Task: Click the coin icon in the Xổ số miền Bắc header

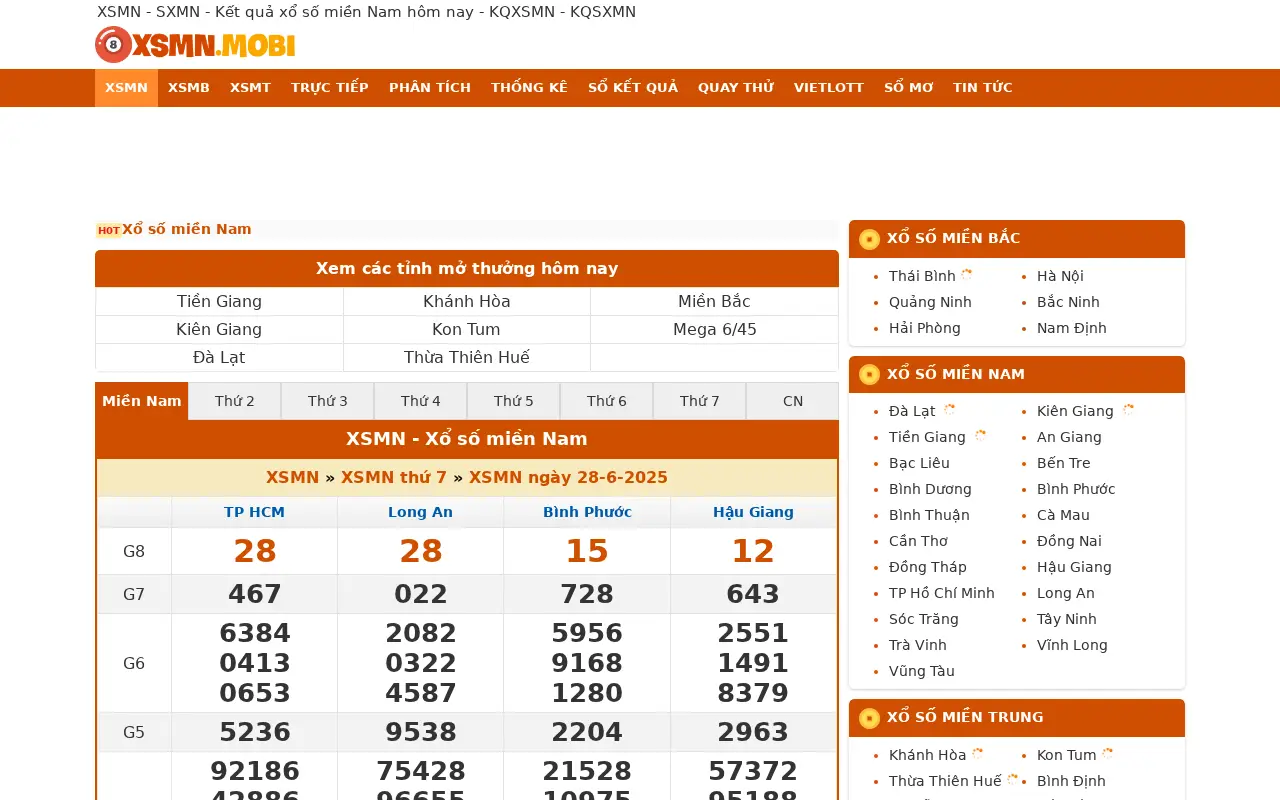Action: pyautogui.click(x=869, y=239)
